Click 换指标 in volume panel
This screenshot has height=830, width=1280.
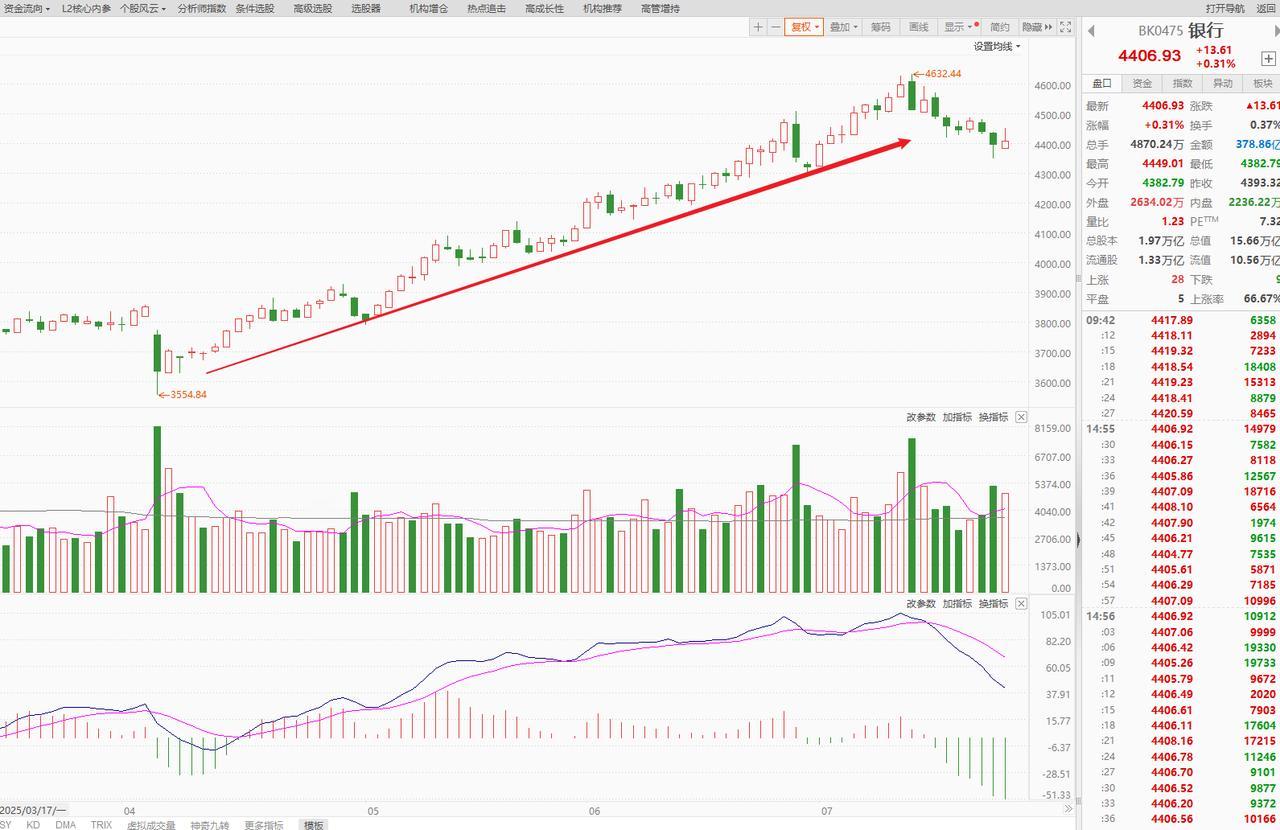tap(993, 417)
